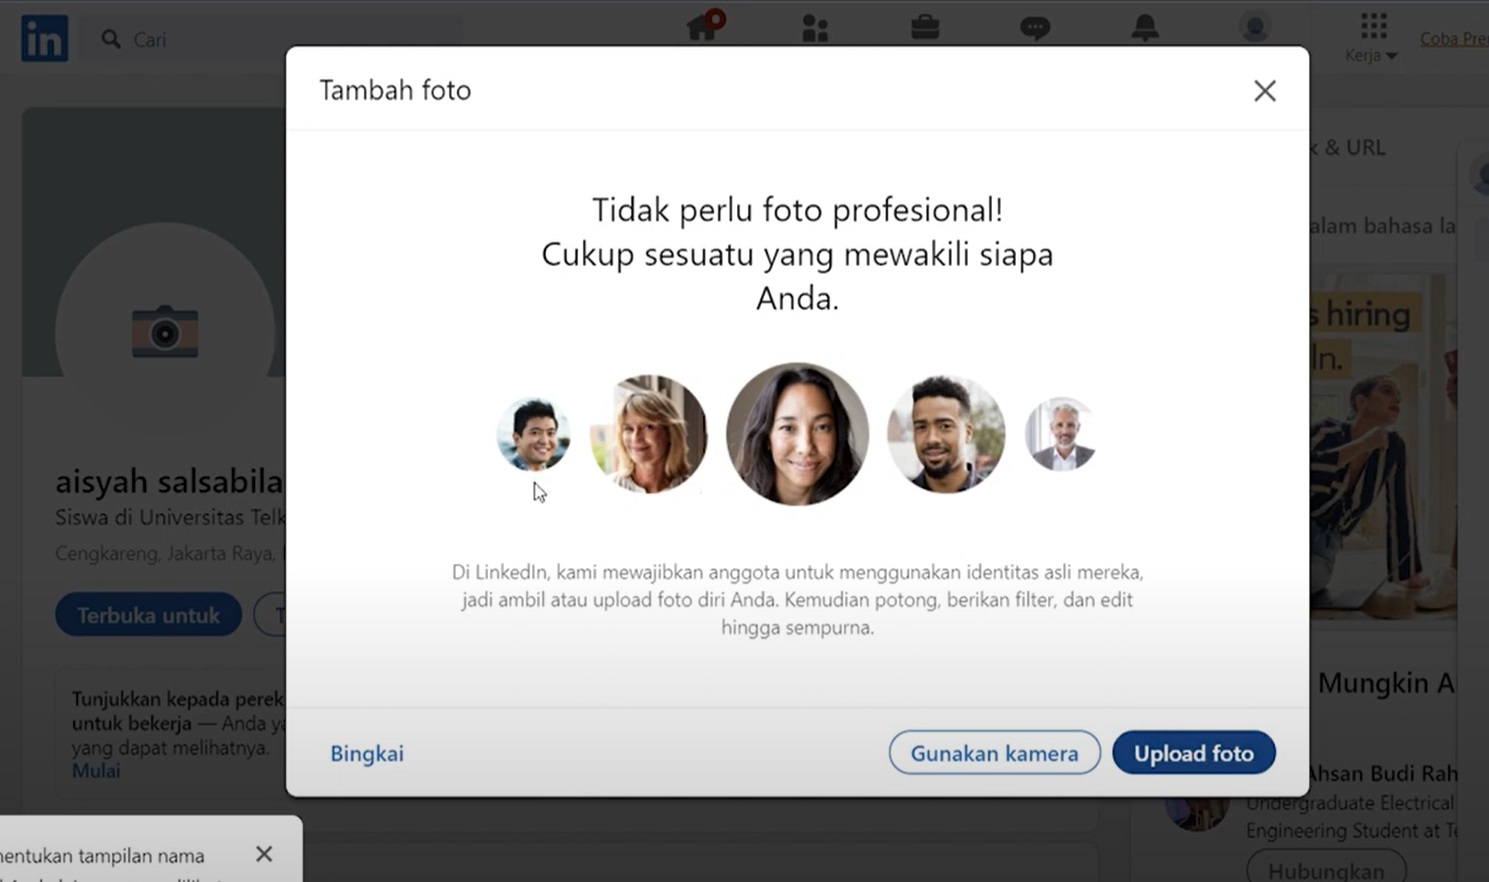The width and height of the screenshot is (1489, 882).
Task: Click the Mulai link
Action: (96, 771)
